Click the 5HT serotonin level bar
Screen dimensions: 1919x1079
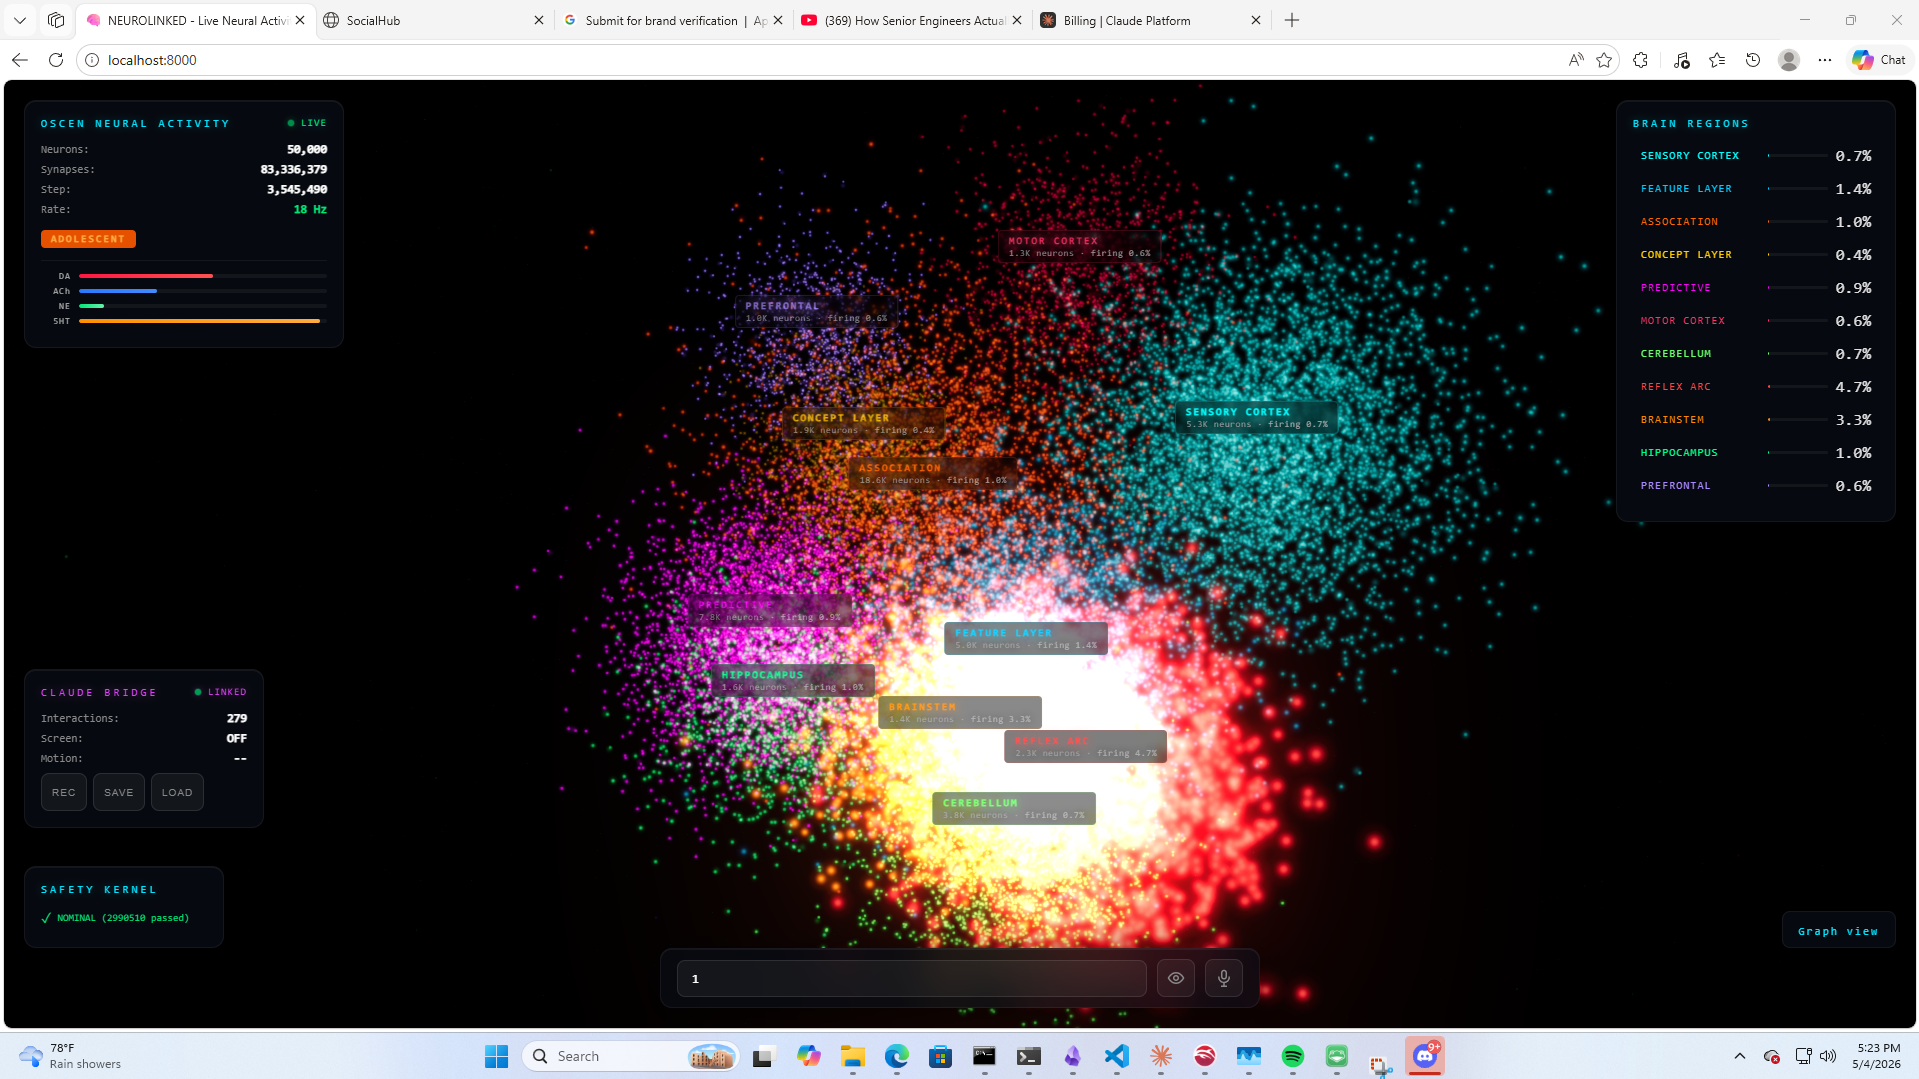tap(202, 321)
